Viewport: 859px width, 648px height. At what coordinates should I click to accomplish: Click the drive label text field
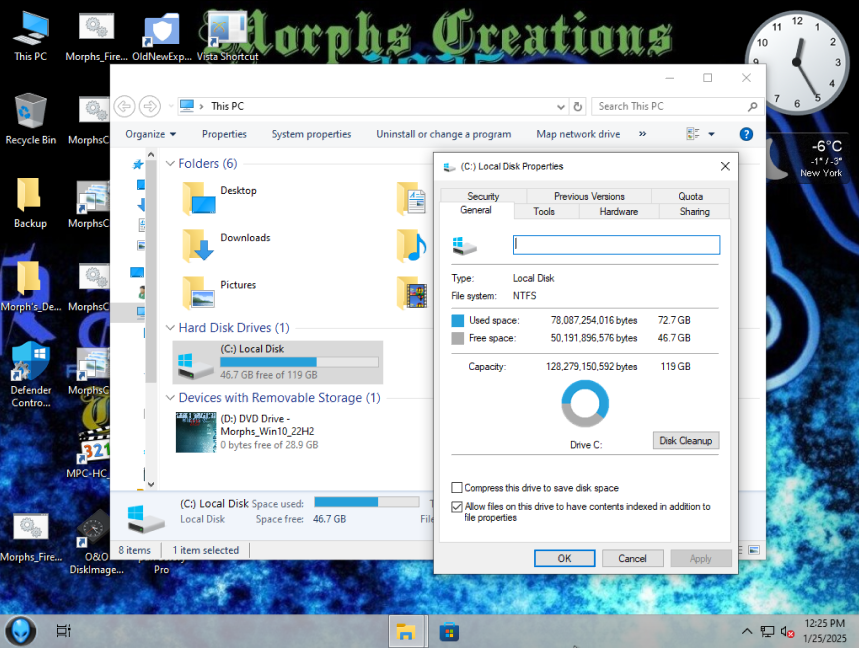pyautogui.click(x=616, y=245)
